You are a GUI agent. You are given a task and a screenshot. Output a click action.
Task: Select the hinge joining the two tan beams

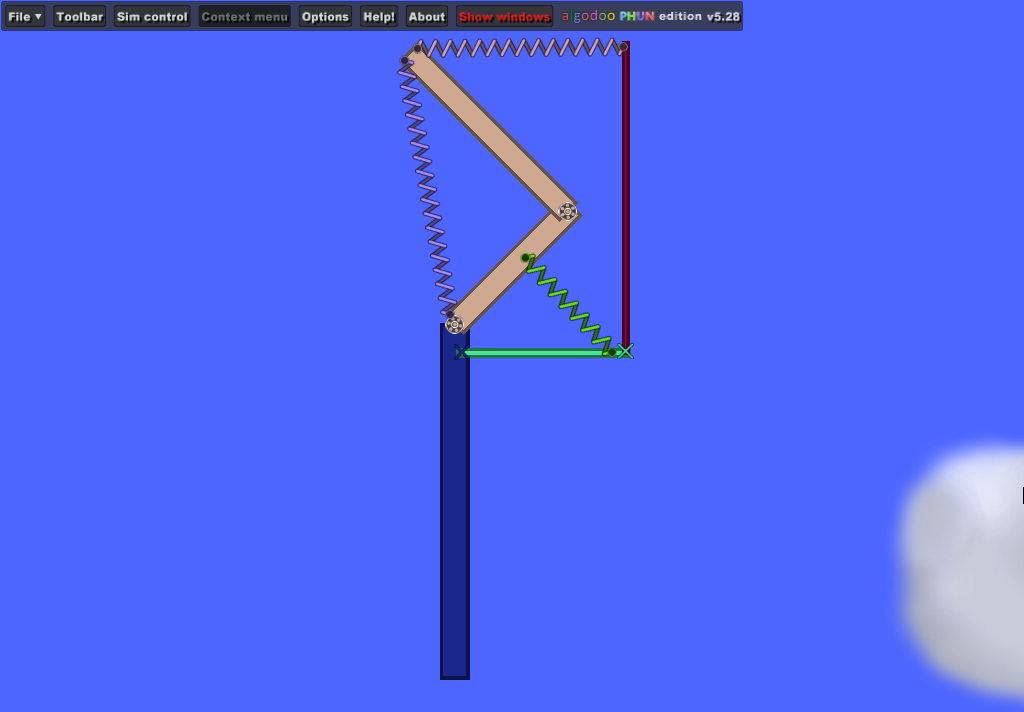click(567, 210)
